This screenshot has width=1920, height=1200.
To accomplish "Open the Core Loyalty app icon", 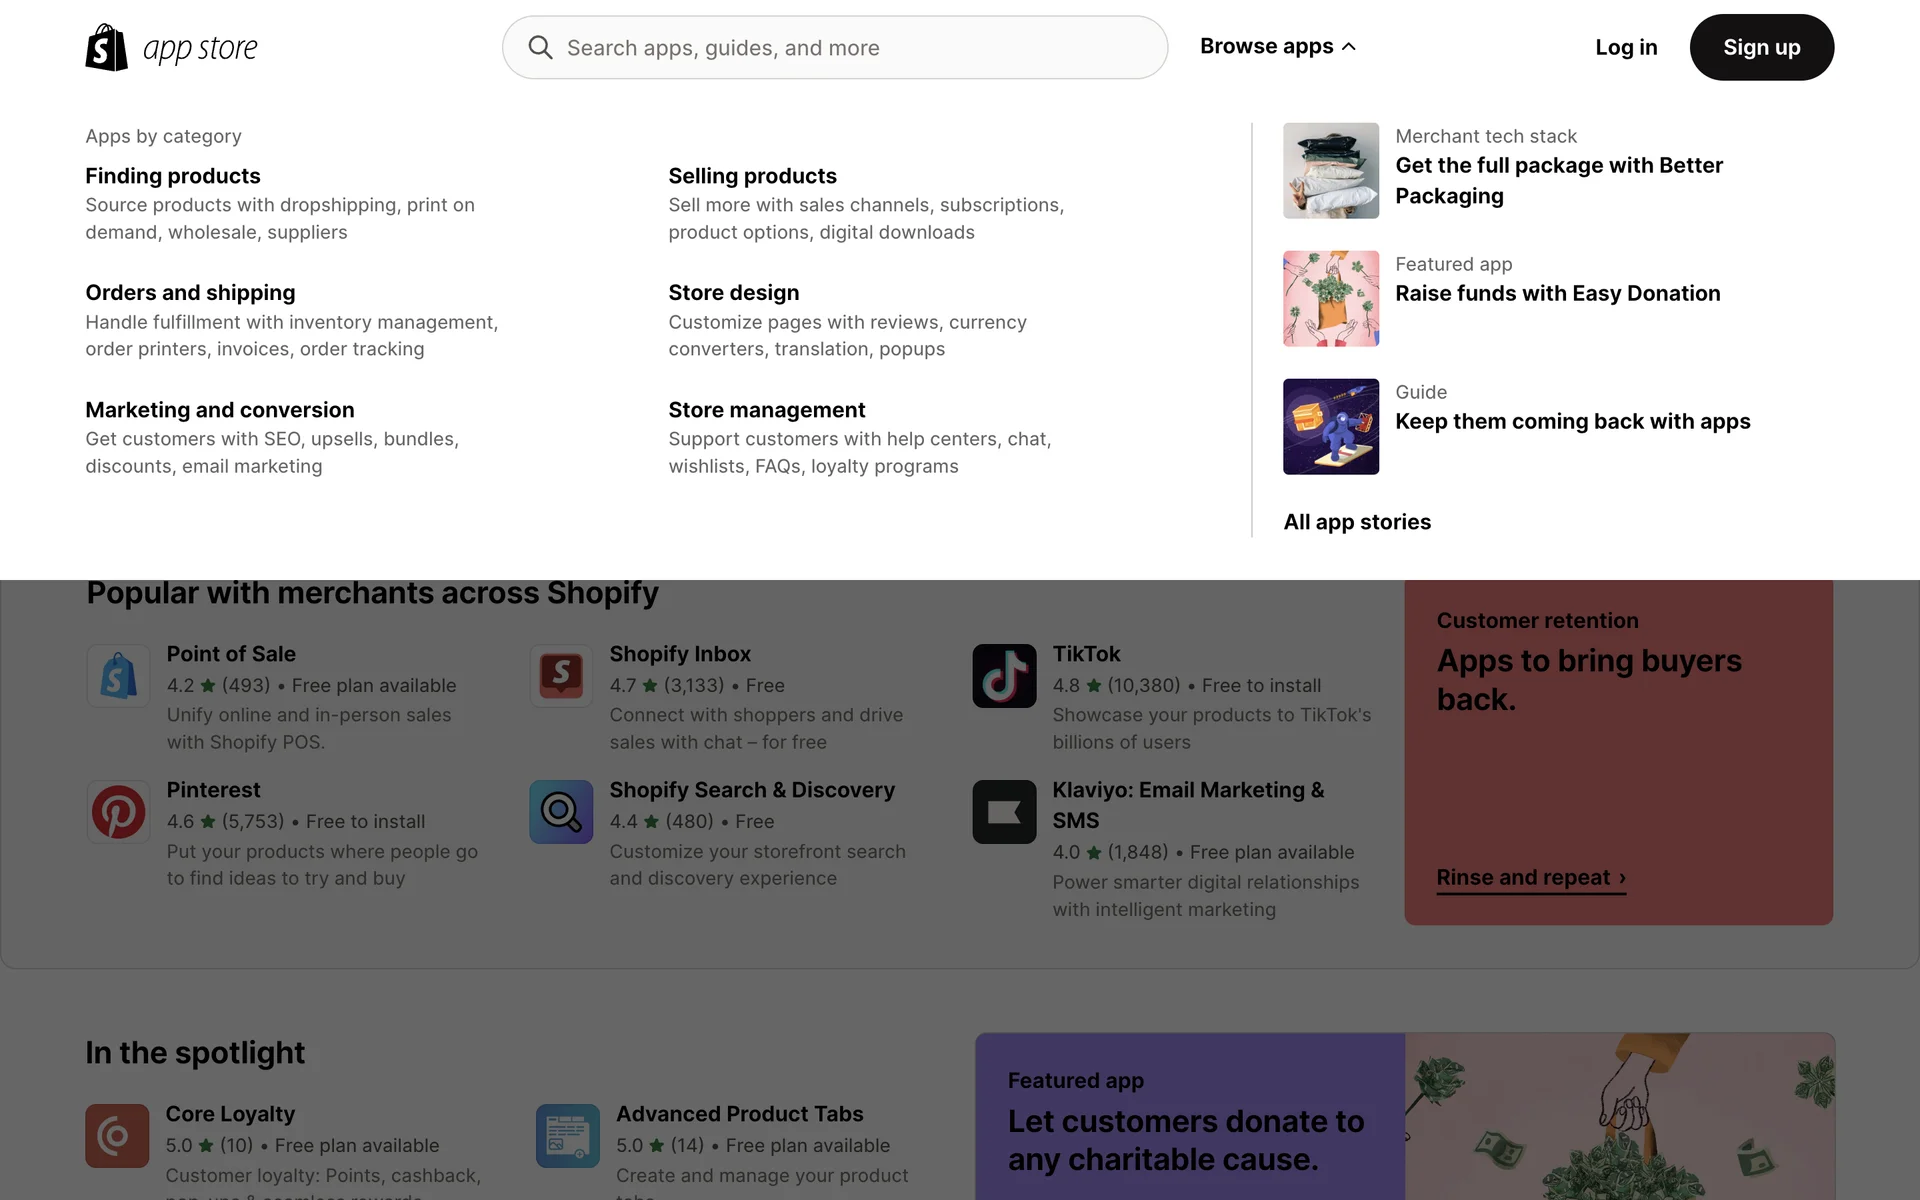I will tap(117, 1136).
